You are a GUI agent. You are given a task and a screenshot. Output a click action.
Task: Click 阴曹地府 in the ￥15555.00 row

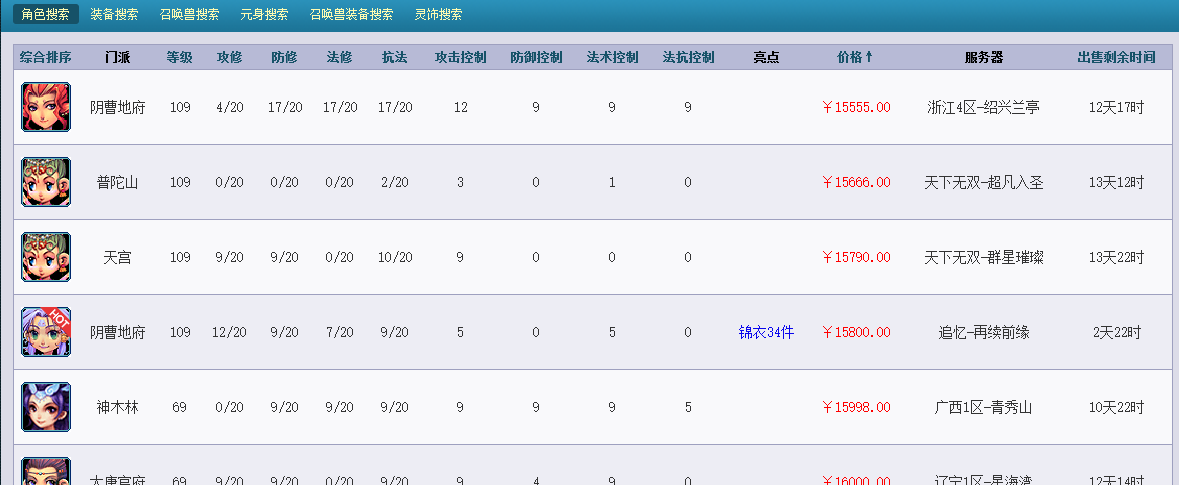coord(117,108)
